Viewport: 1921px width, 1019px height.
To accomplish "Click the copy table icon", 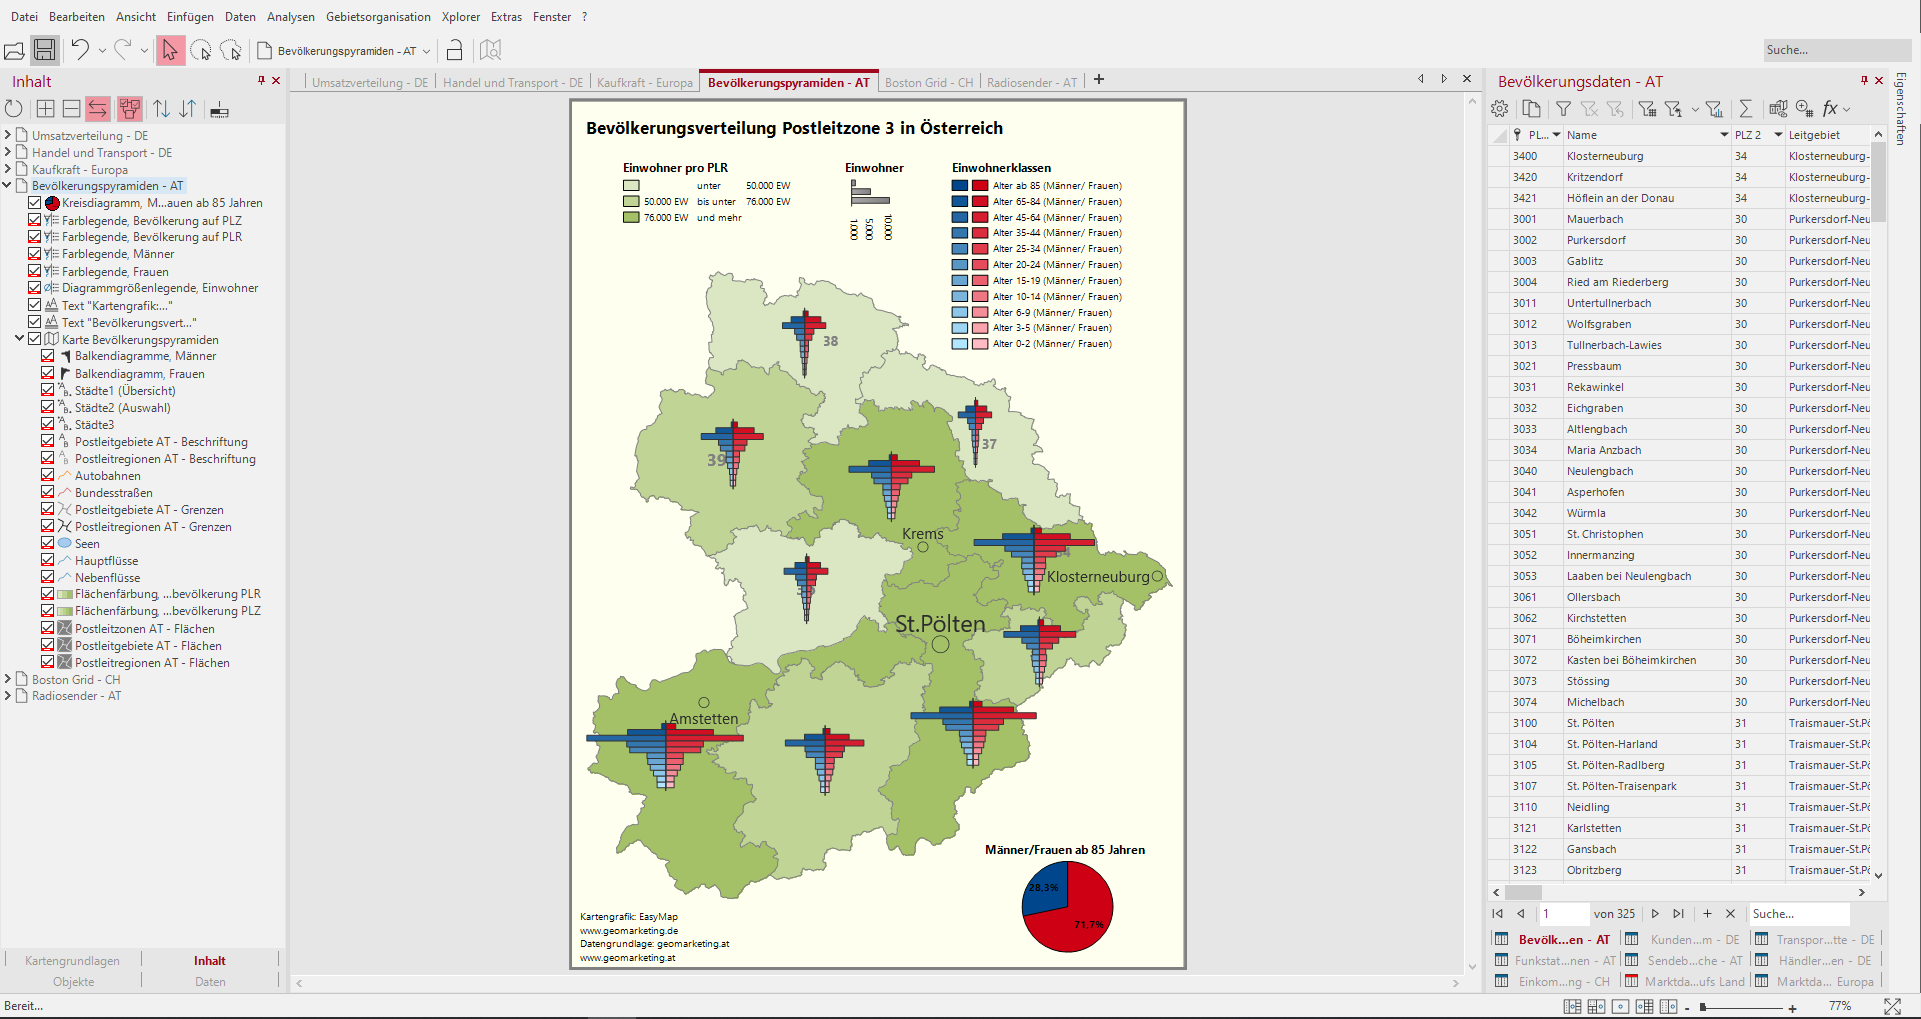I will click(x=1531, y=109).
